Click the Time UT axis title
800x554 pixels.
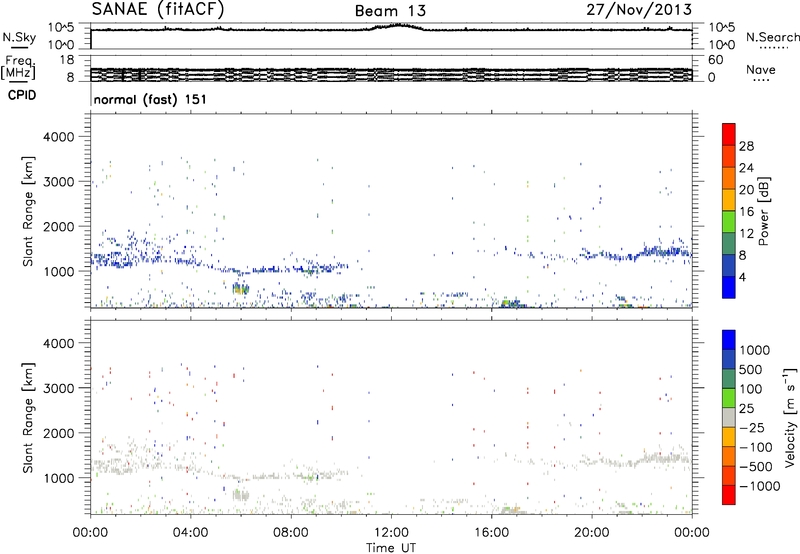[x=391, y=548]
